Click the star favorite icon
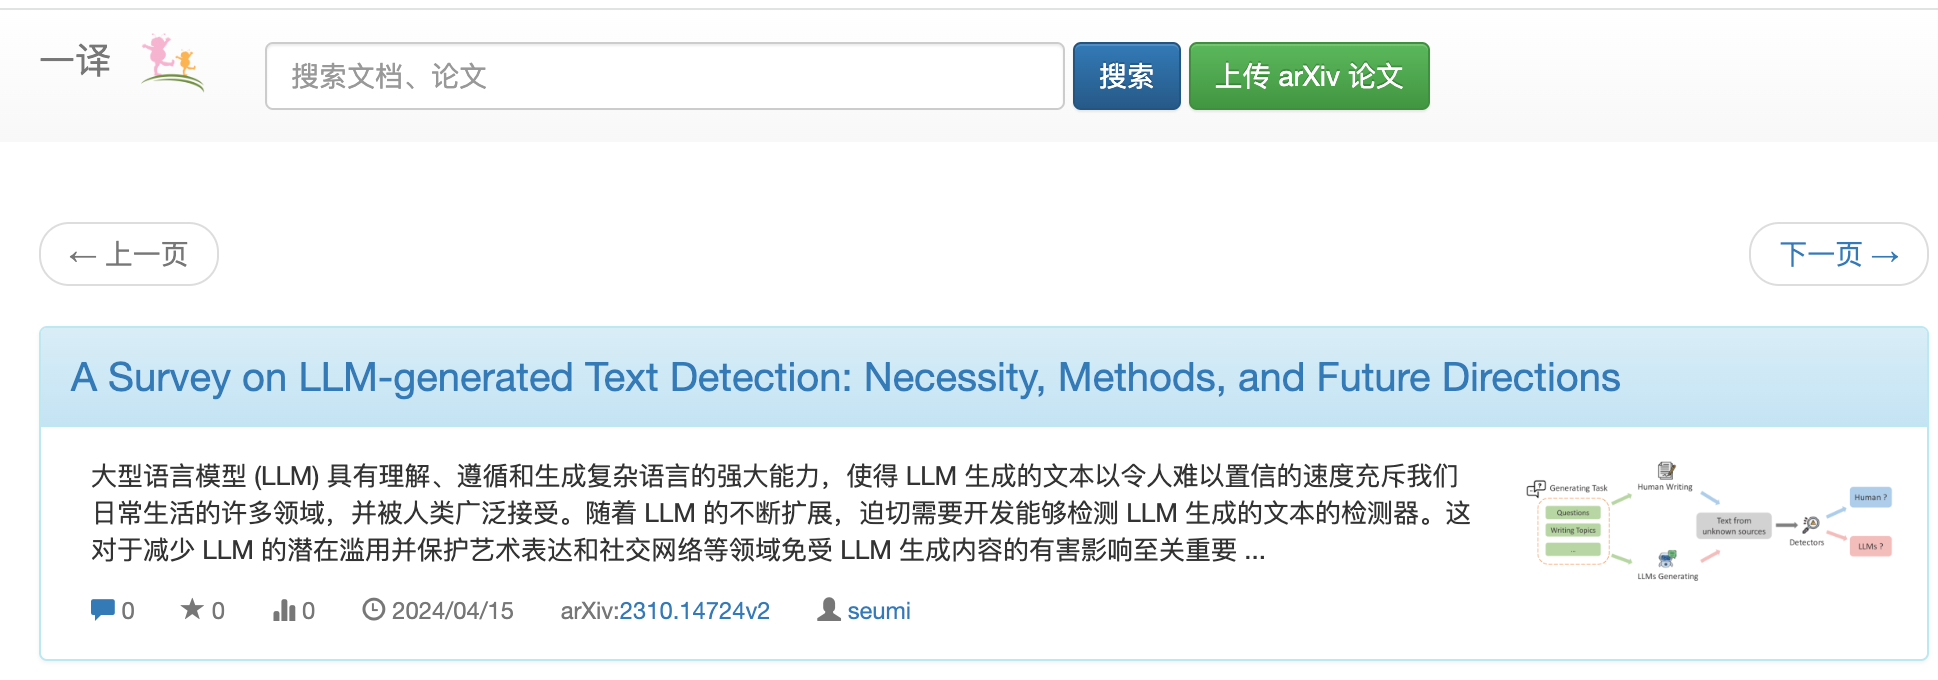 click(x=191, y=609)
